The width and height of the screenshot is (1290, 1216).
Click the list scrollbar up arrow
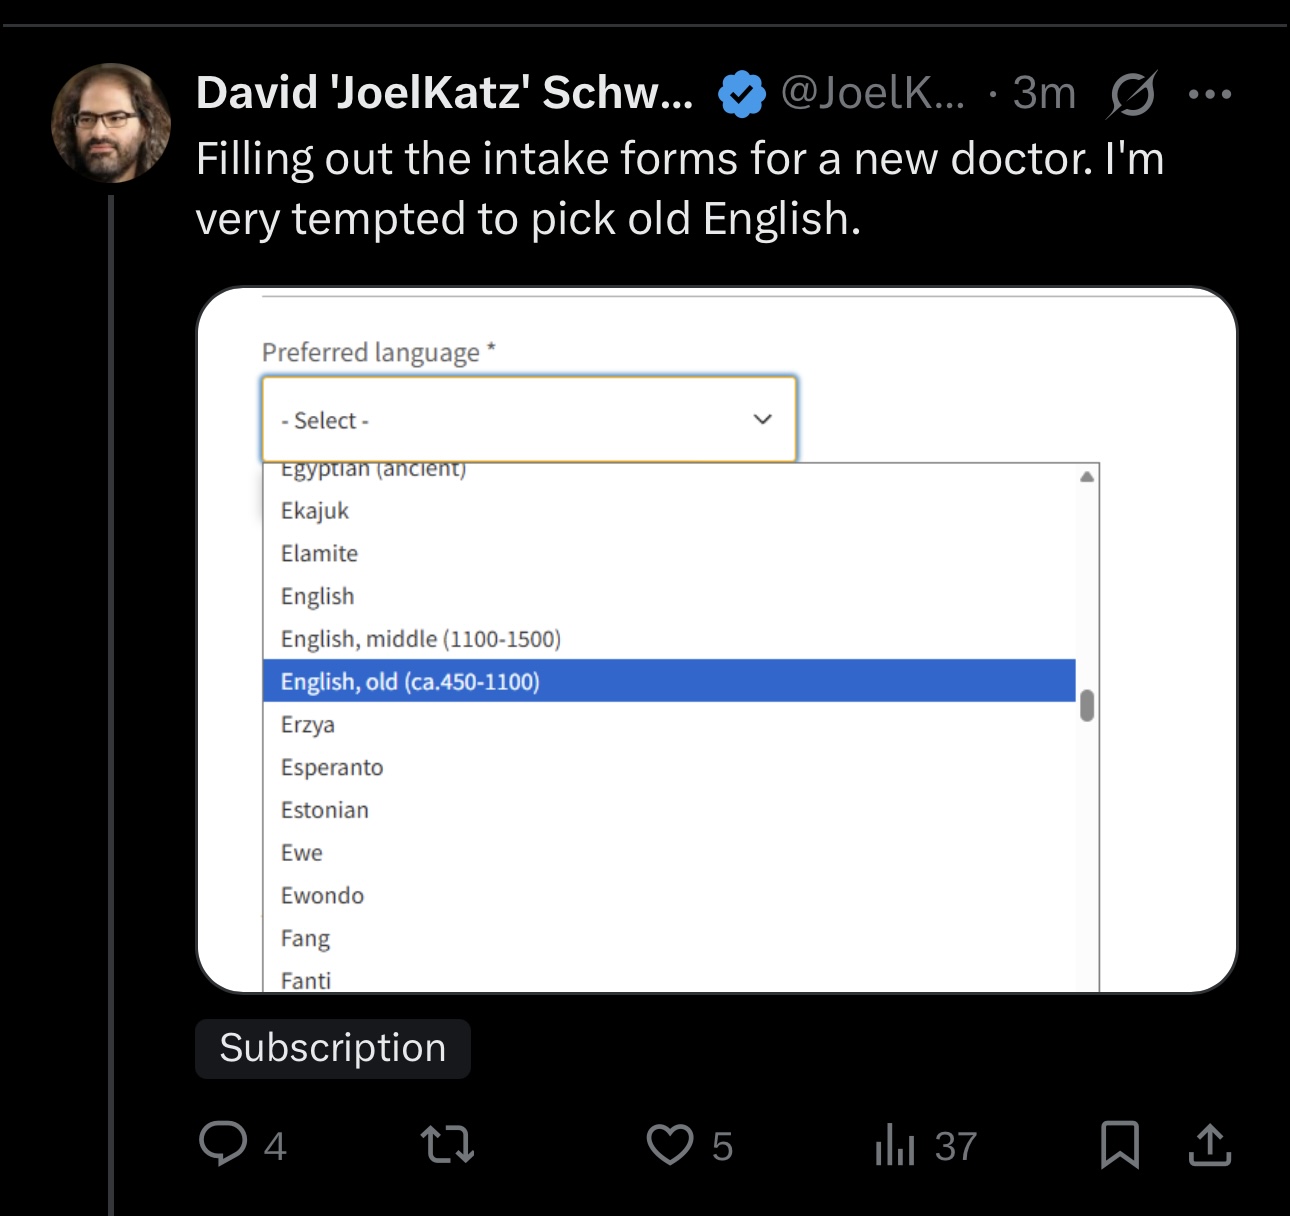click(1087, 477)
